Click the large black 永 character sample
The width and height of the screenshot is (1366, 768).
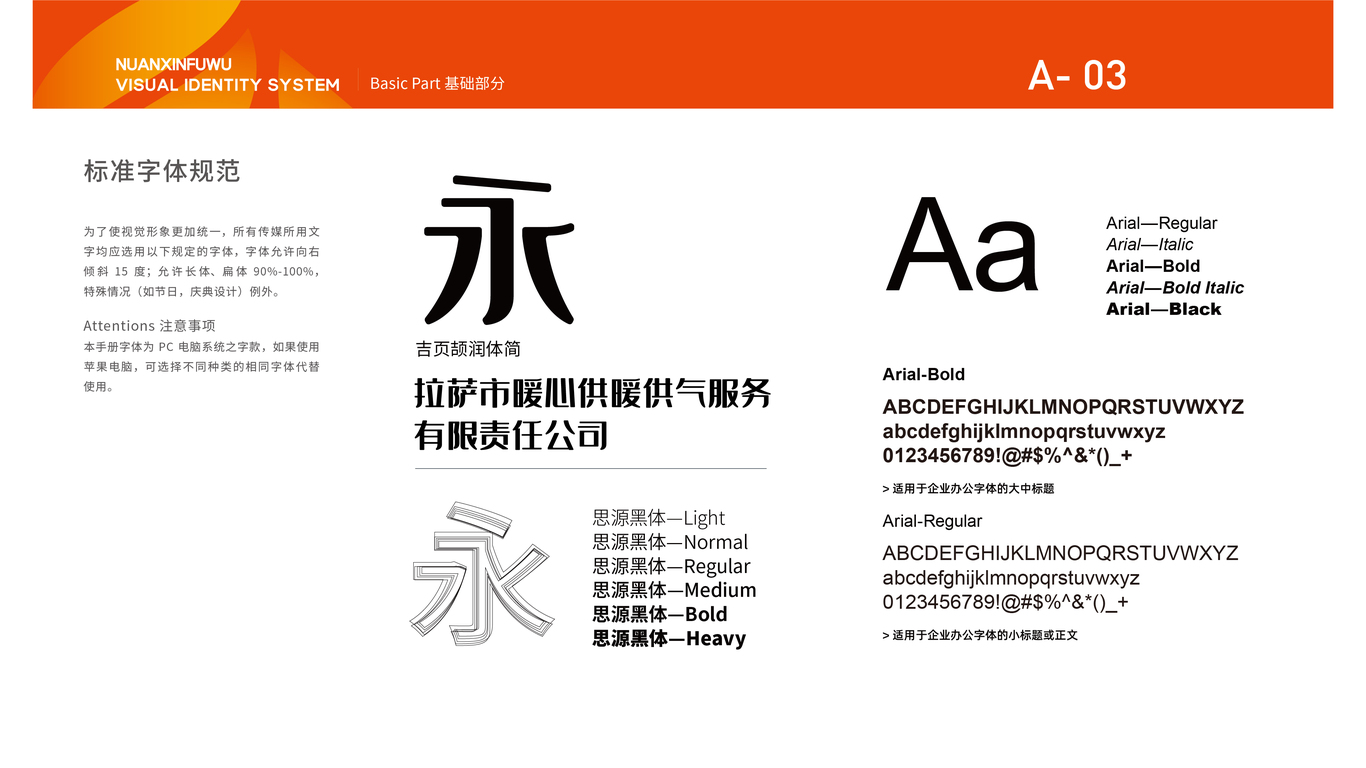tap(500, 250)
